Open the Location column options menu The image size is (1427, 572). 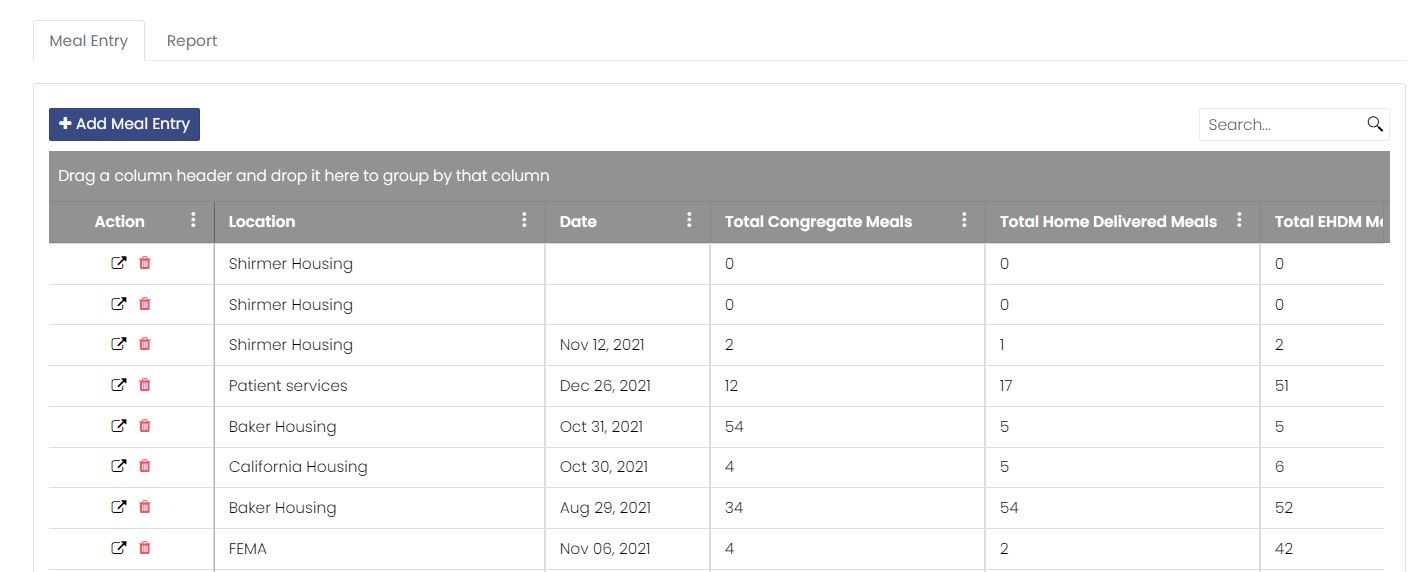click(x=524, y=220)
